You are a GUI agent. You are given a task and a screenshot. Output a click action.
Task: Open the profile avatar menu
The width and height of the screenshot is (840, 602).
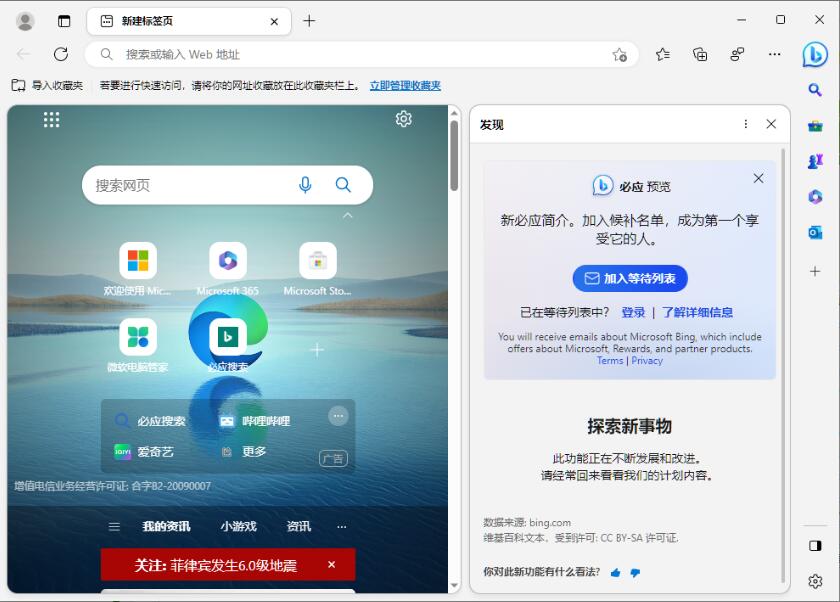click(25, 21)
